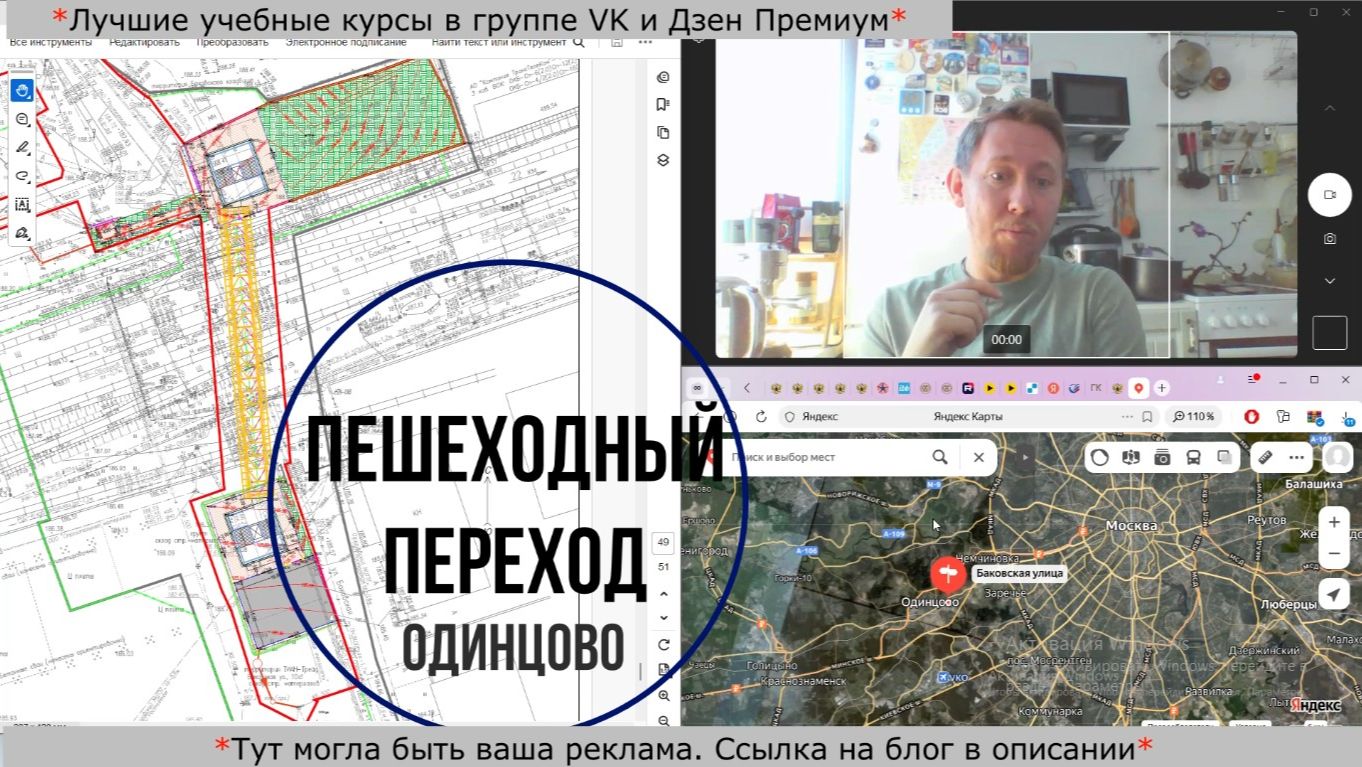Open PDF comments panel on right rail
This screenshot has width=1362, height=767.
point(662,77)
